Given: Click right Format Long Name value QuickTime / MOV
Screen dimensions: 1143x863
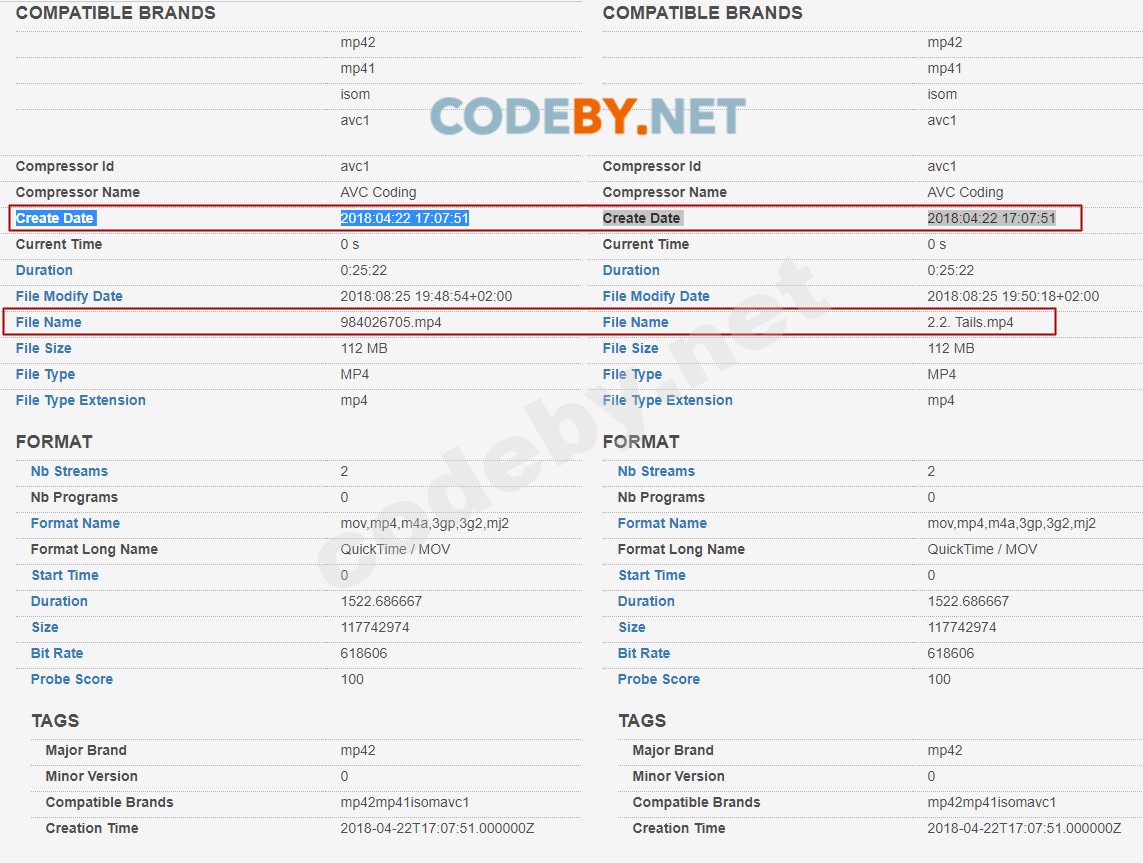Looking at the screenshot, I should coord(982,550).
